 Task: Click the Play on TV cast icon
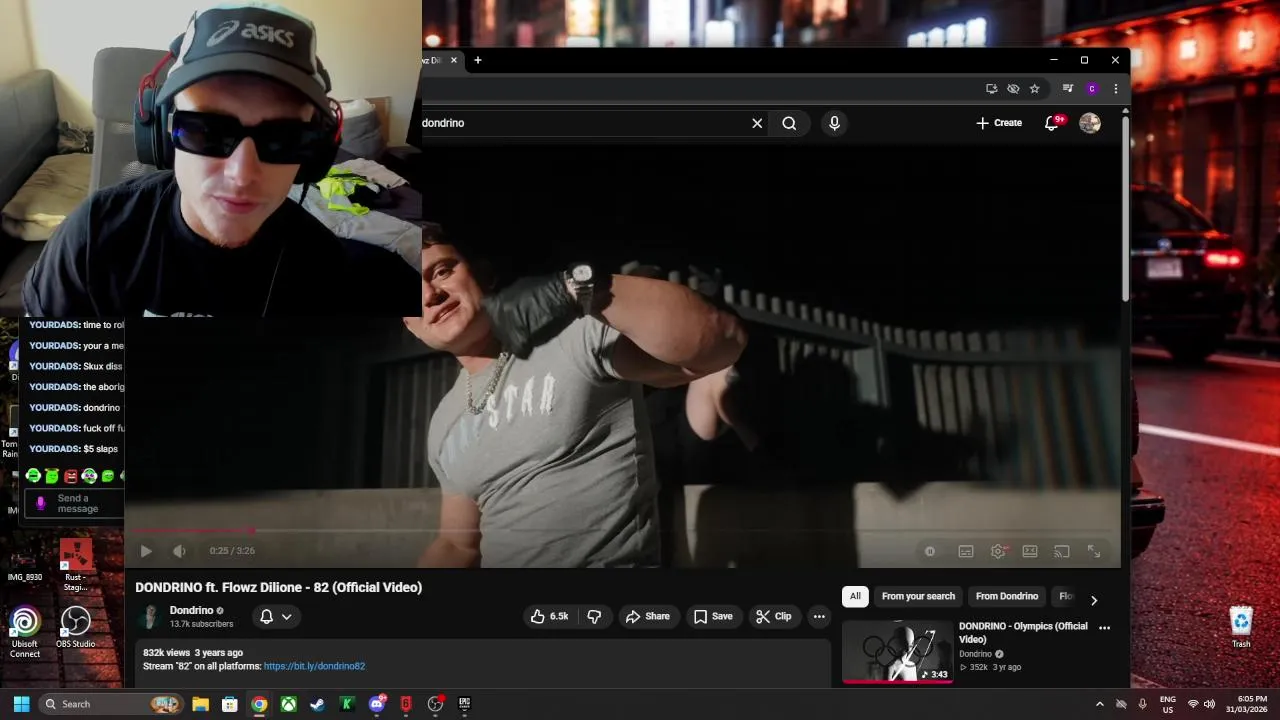(x=1062, y=551)
